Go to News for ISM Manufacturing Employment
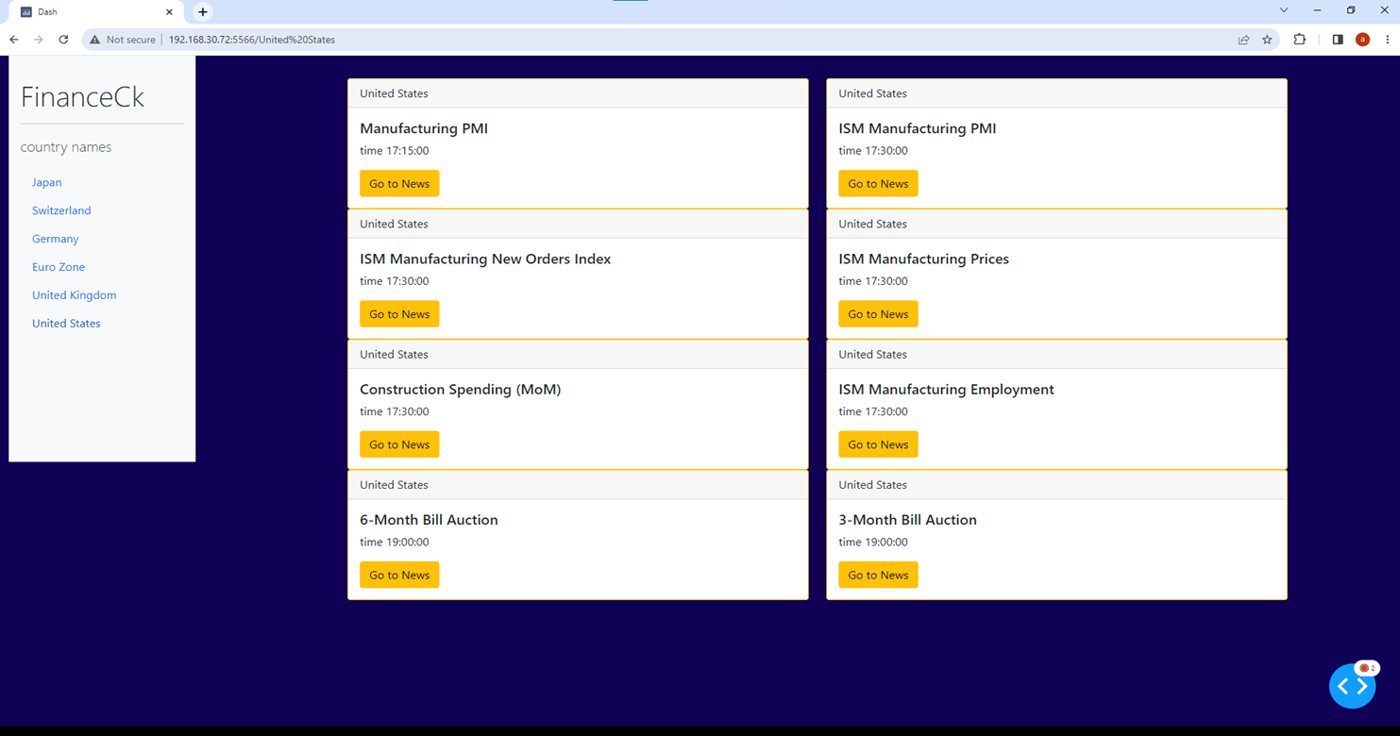Image resolution: width=1400 pixels, height=736 pixels. (878, 445)
